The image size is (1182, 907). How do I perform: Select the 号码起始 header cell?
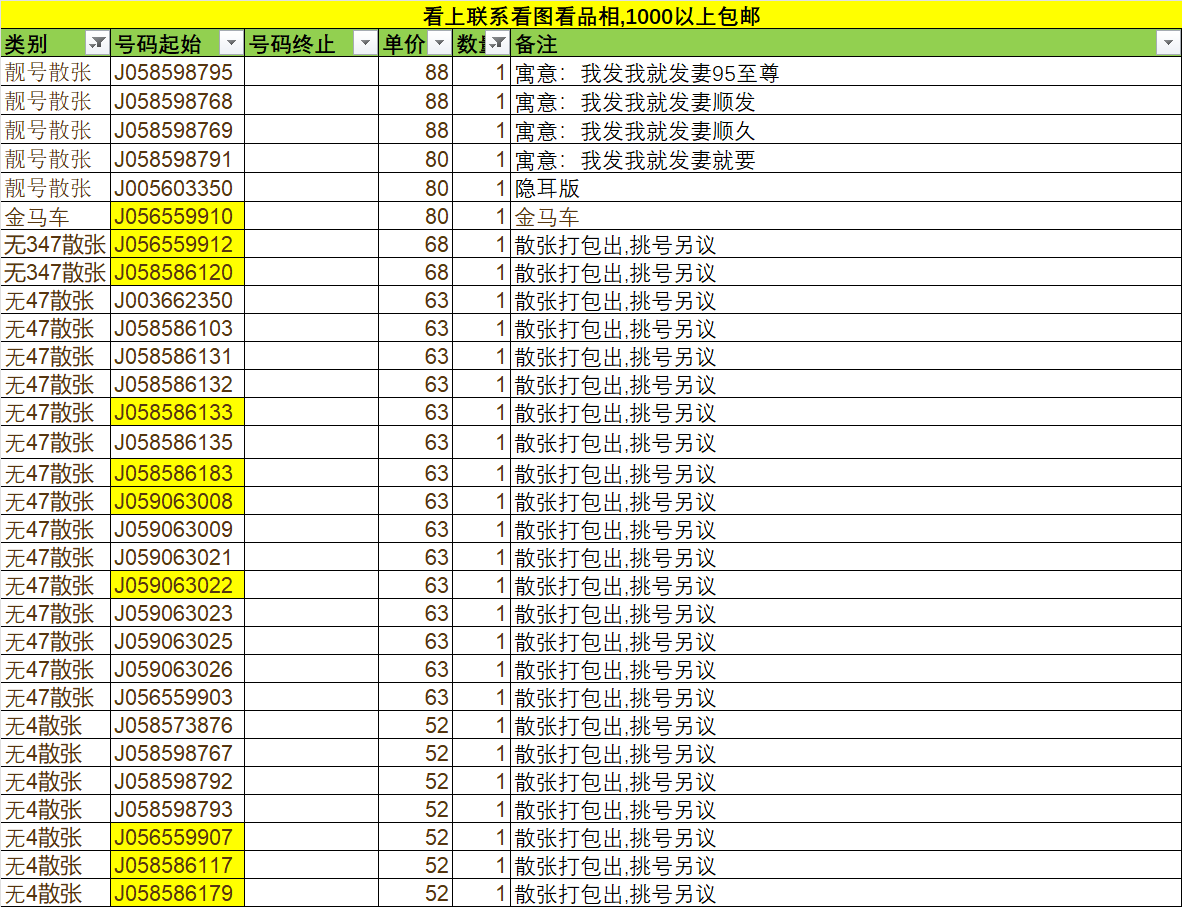pyautogui.click(x=178, y=44)
